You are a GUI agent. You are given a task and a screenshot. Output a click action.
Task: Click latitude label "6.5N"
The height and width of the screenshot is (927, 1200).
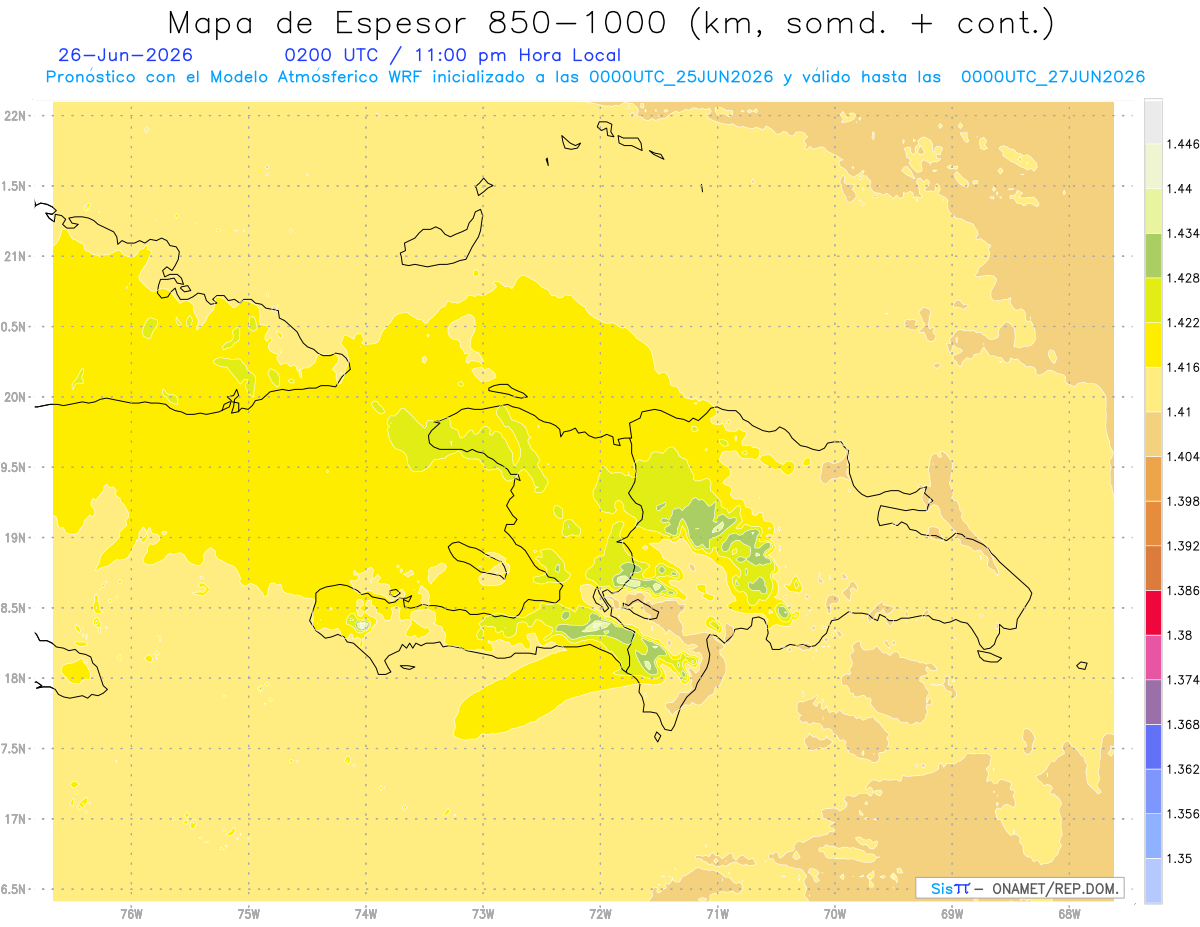(15, 889)
